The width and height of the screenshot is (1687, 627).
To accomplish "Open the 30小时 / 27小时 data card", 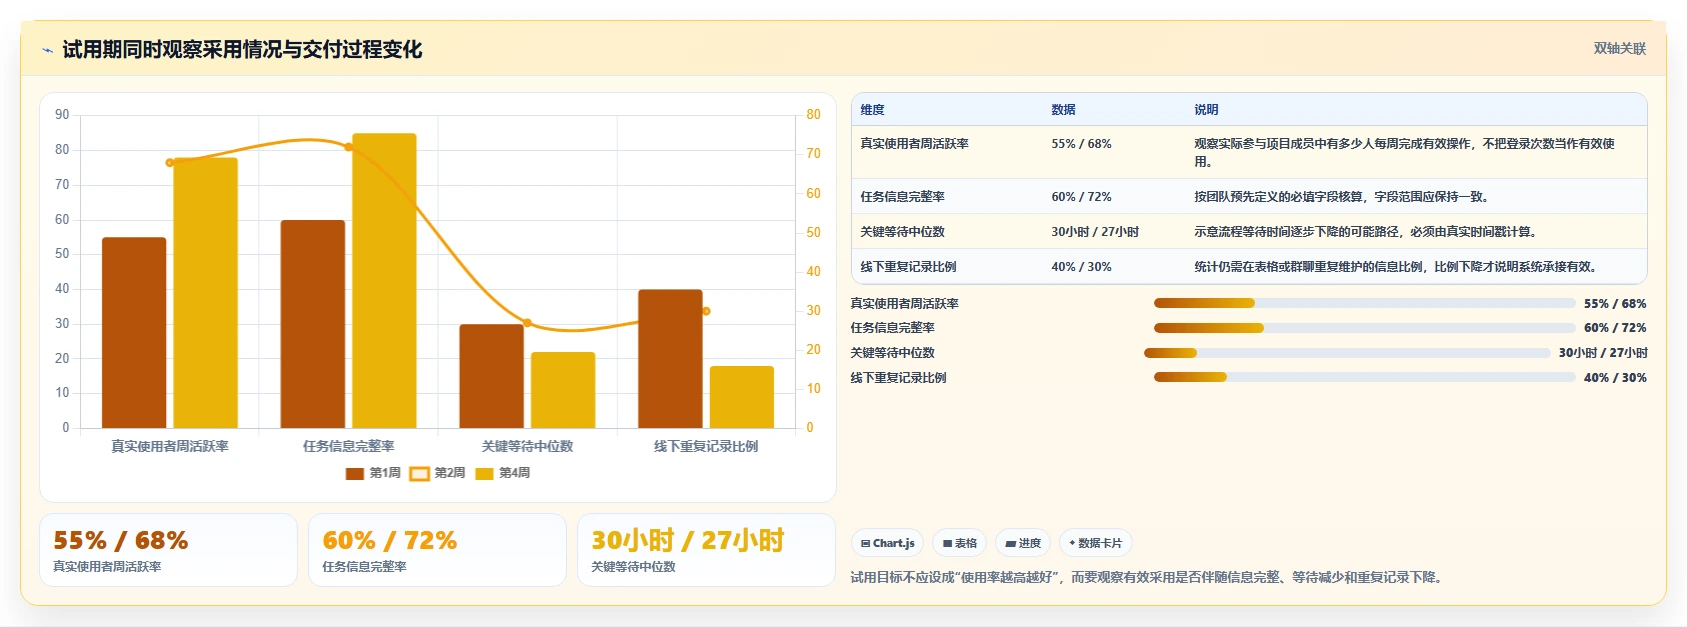I will click(x=706, y=550).
